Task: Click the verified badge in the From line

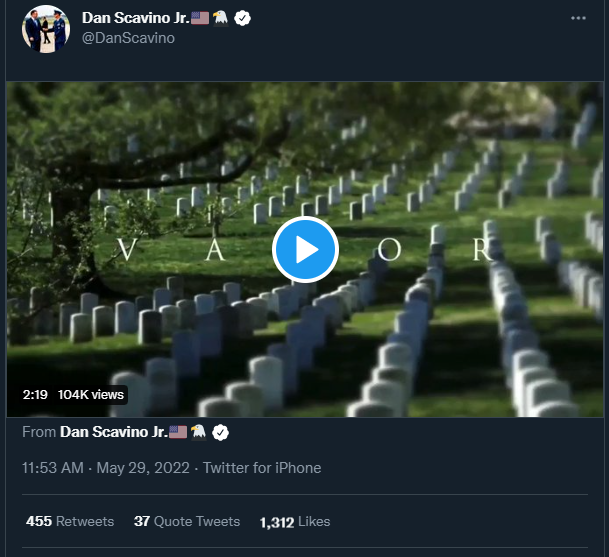Action: [221, 432]
